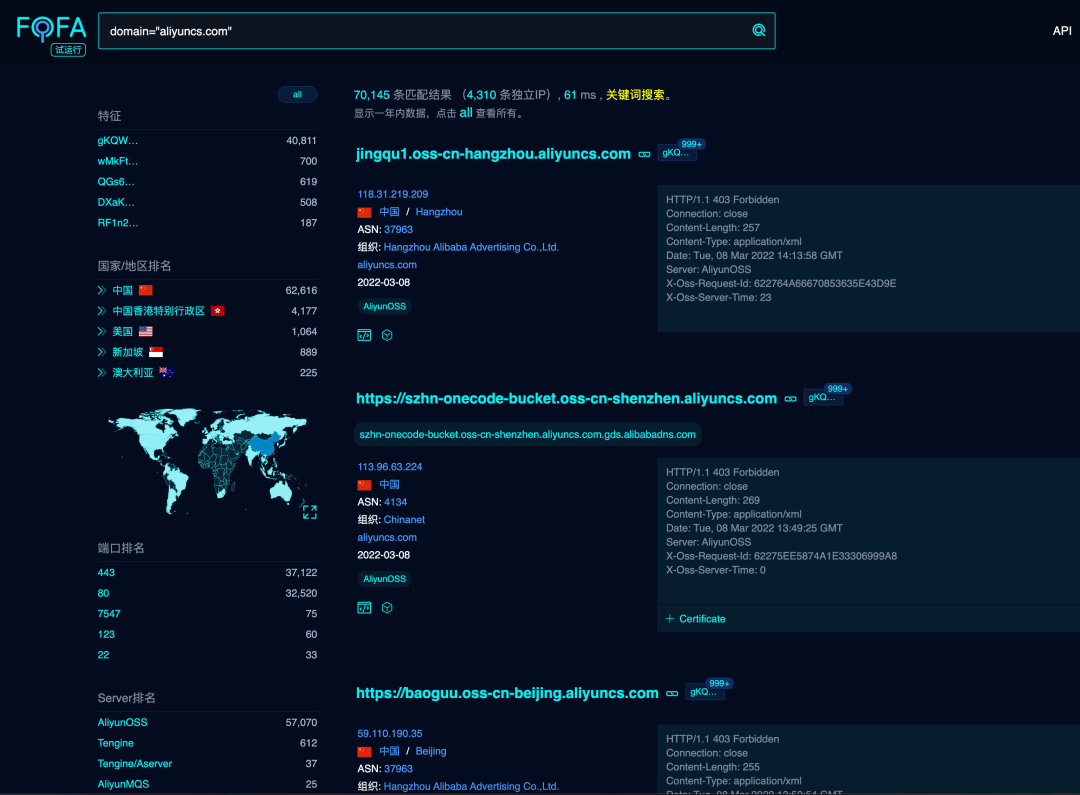Filter by port 22
Screen dimensions: 1080x795
103,655
